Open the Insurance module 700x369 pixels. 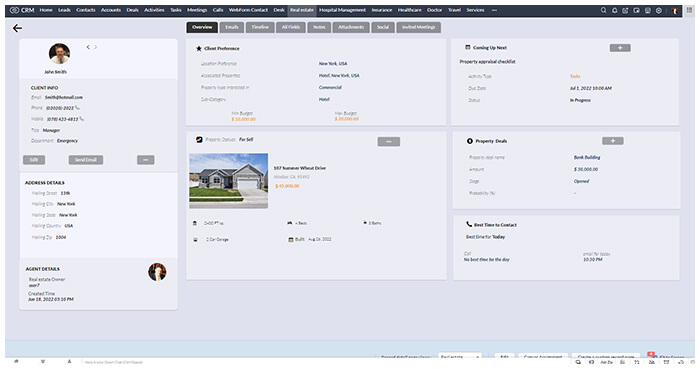click(382, 10)
